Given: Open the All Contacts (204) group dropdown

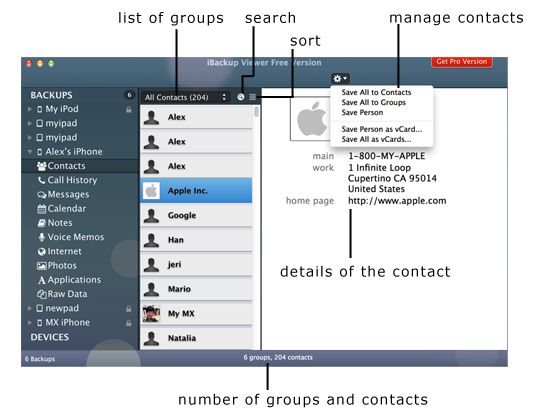Looking at the screenshot, I should [x=186, y=97].
